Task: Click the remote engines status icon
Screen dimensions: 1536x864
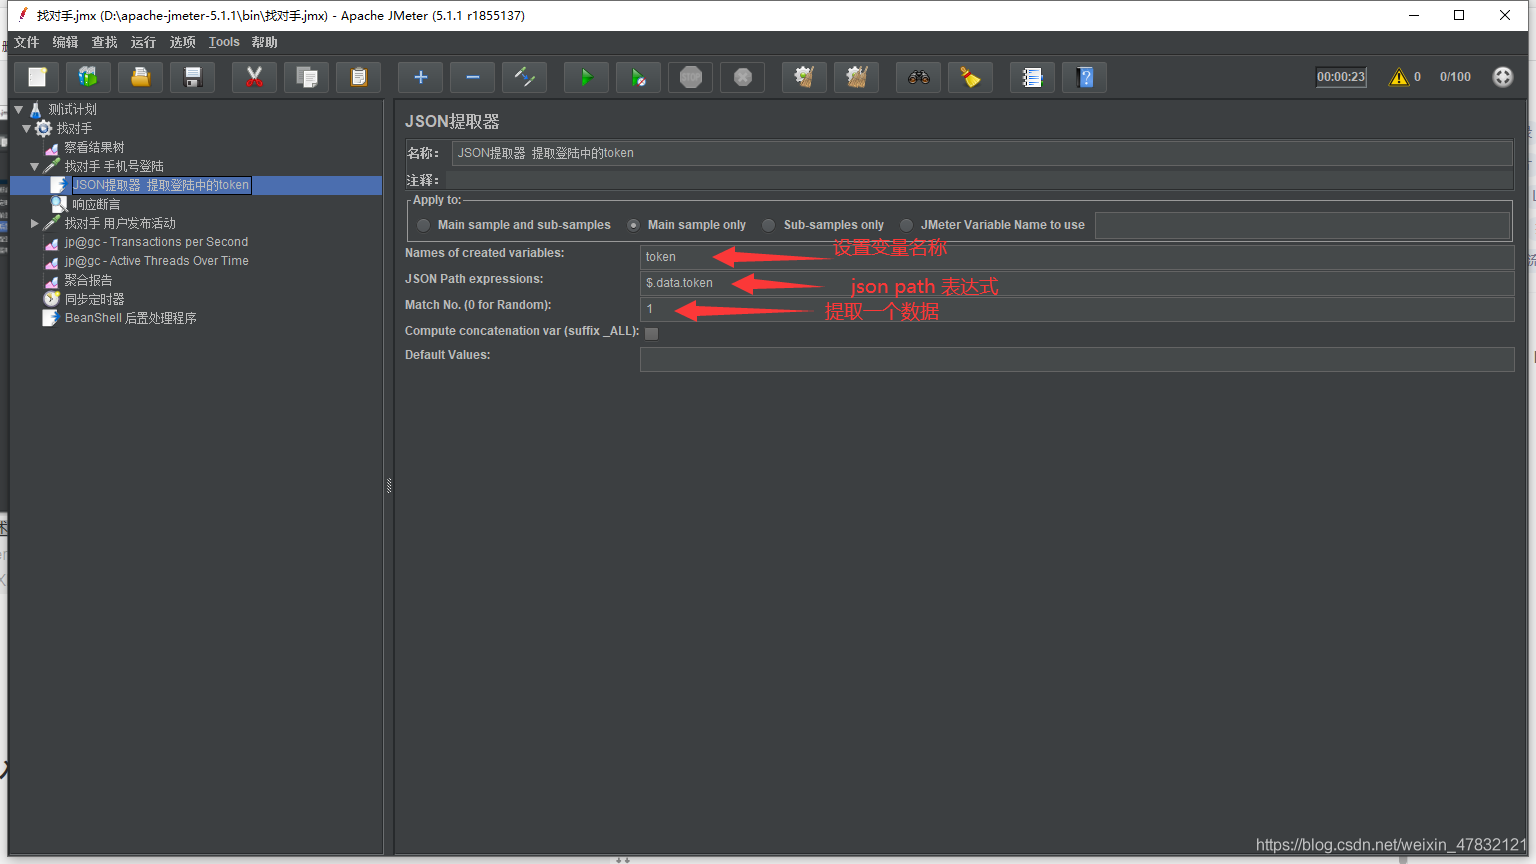Action: click(x=1503, y=77)
